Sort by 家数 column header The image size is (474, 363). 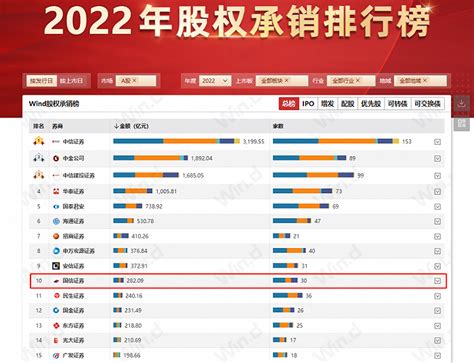278,126
